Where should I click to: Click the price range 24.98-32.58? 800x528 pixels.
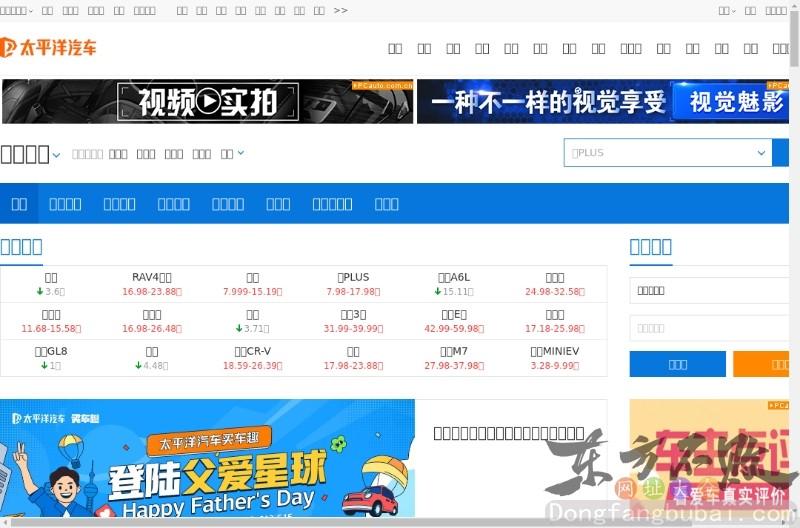click(555, 292)
